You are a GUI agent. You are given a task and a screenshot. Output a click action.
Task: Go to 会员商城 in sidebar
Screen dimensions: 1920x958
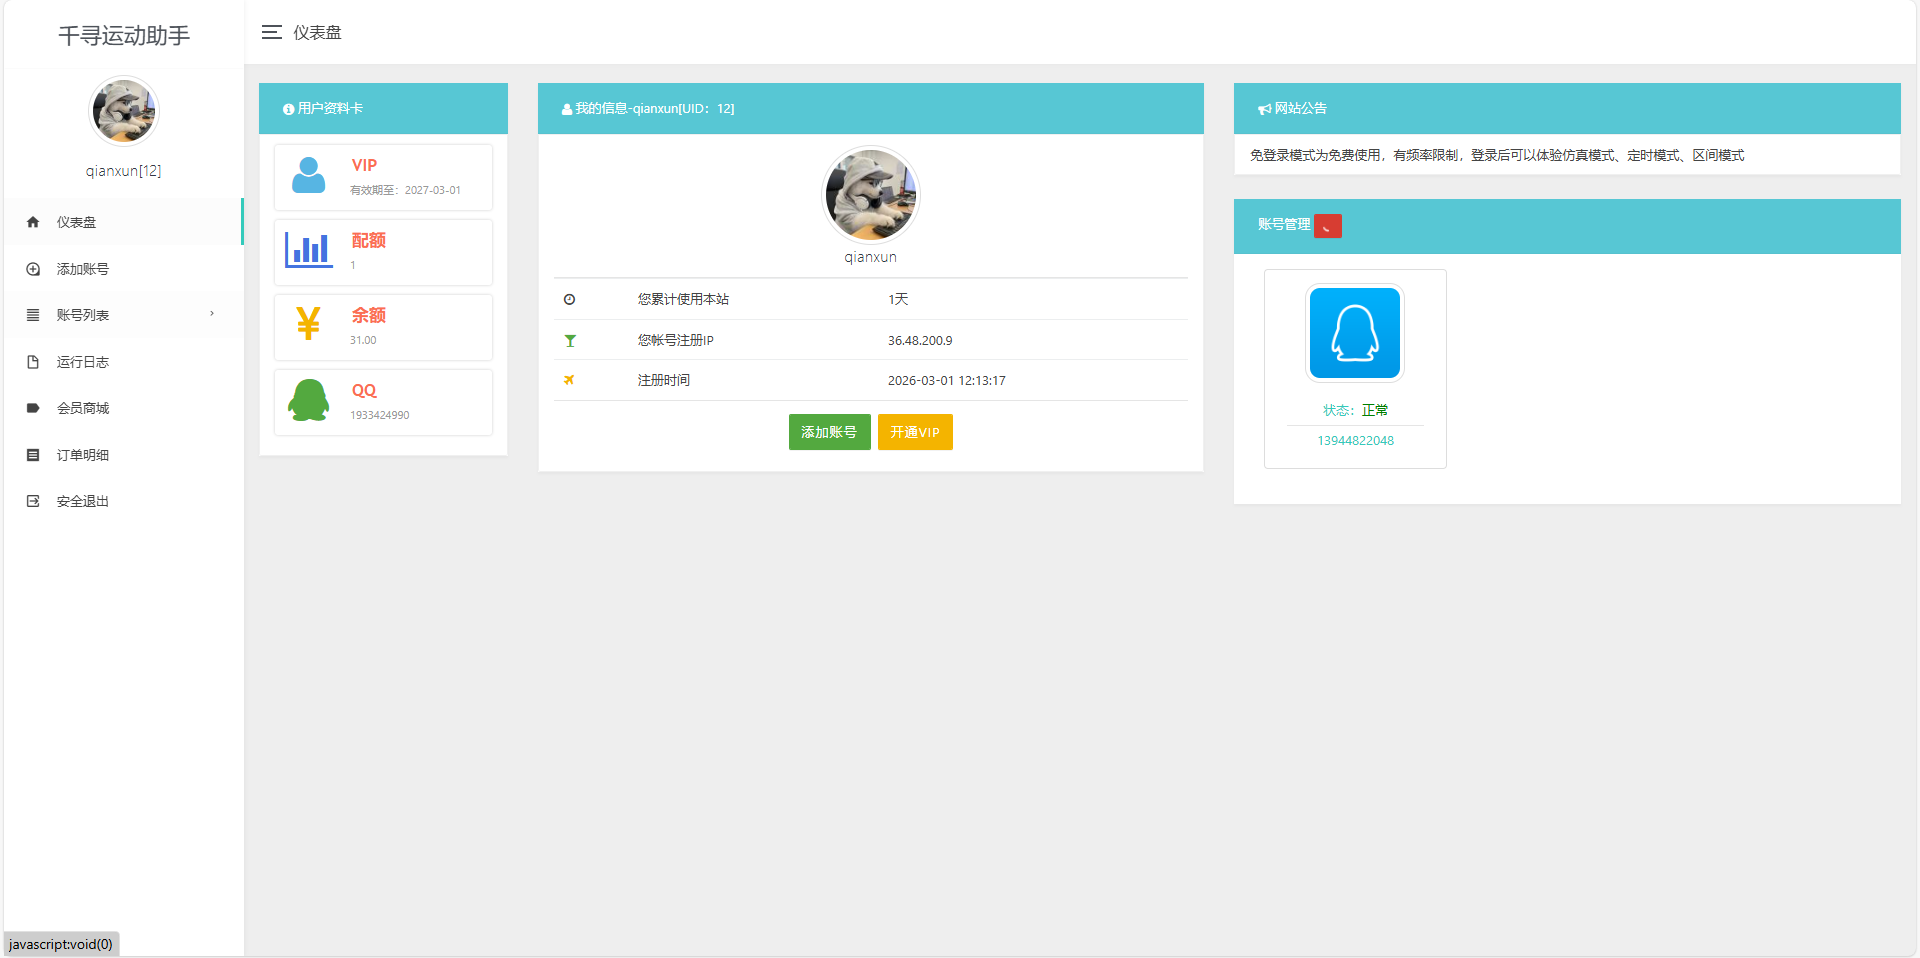(82, 408)
